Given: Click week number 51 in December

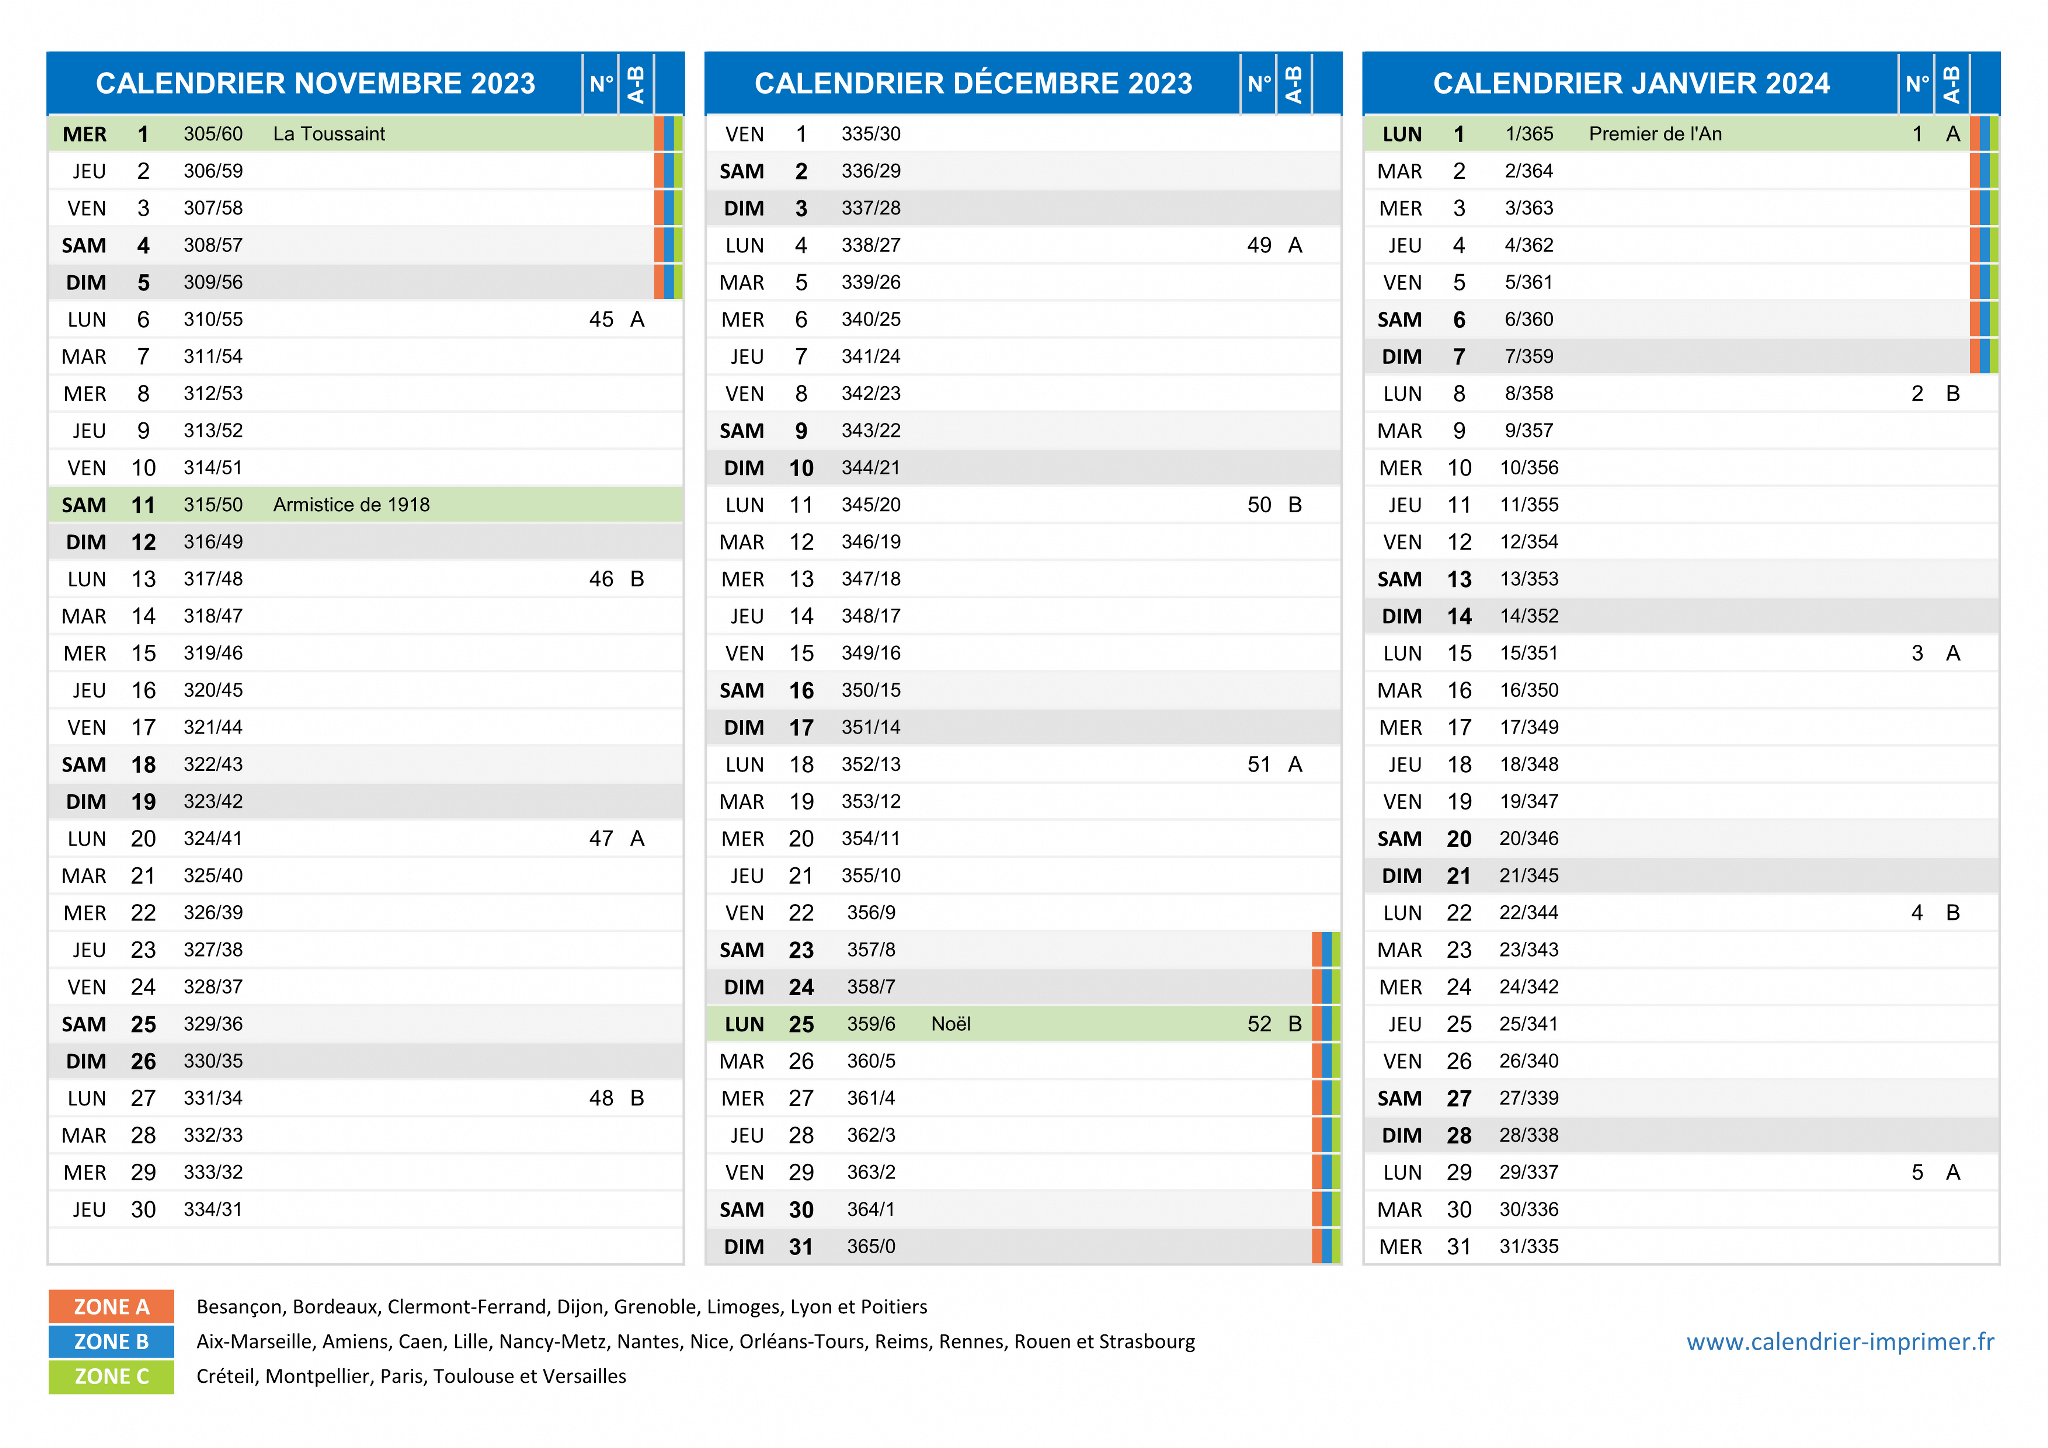Looking at the screenshot, I should (x=1259, y=765).
